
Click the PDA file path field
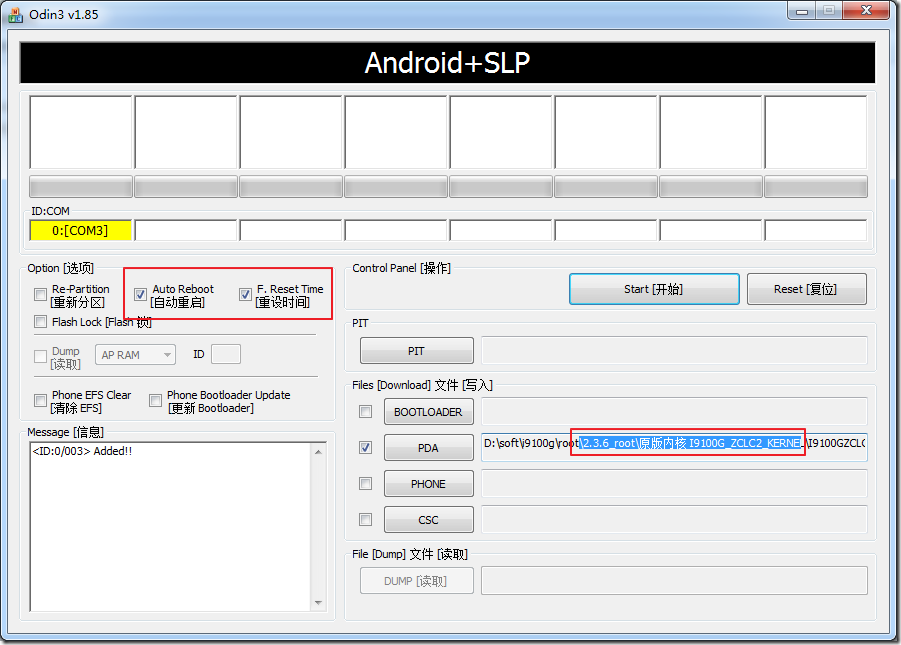674,447
